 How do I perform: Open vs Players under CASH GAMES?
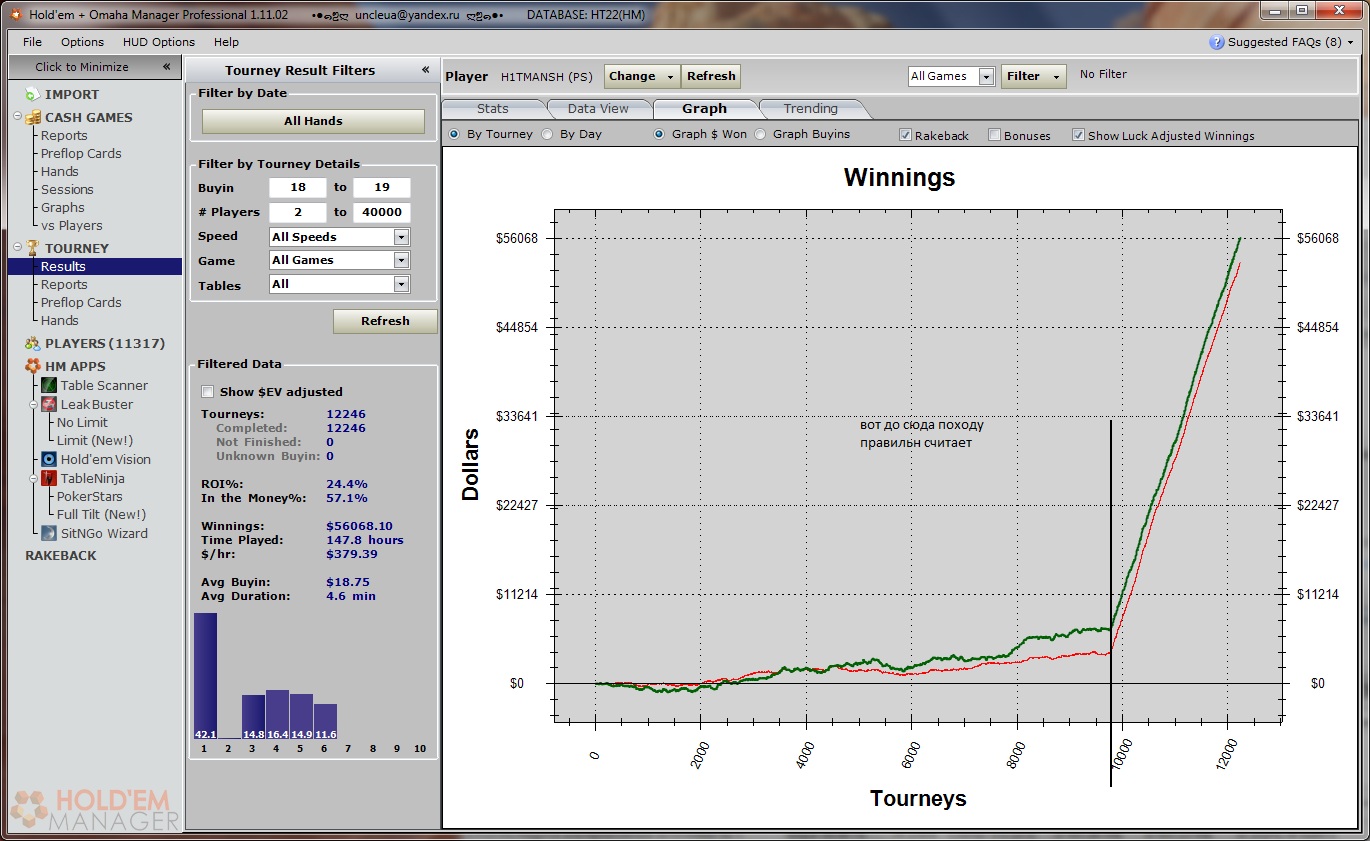pyautogui.click(x=72, y=225)
